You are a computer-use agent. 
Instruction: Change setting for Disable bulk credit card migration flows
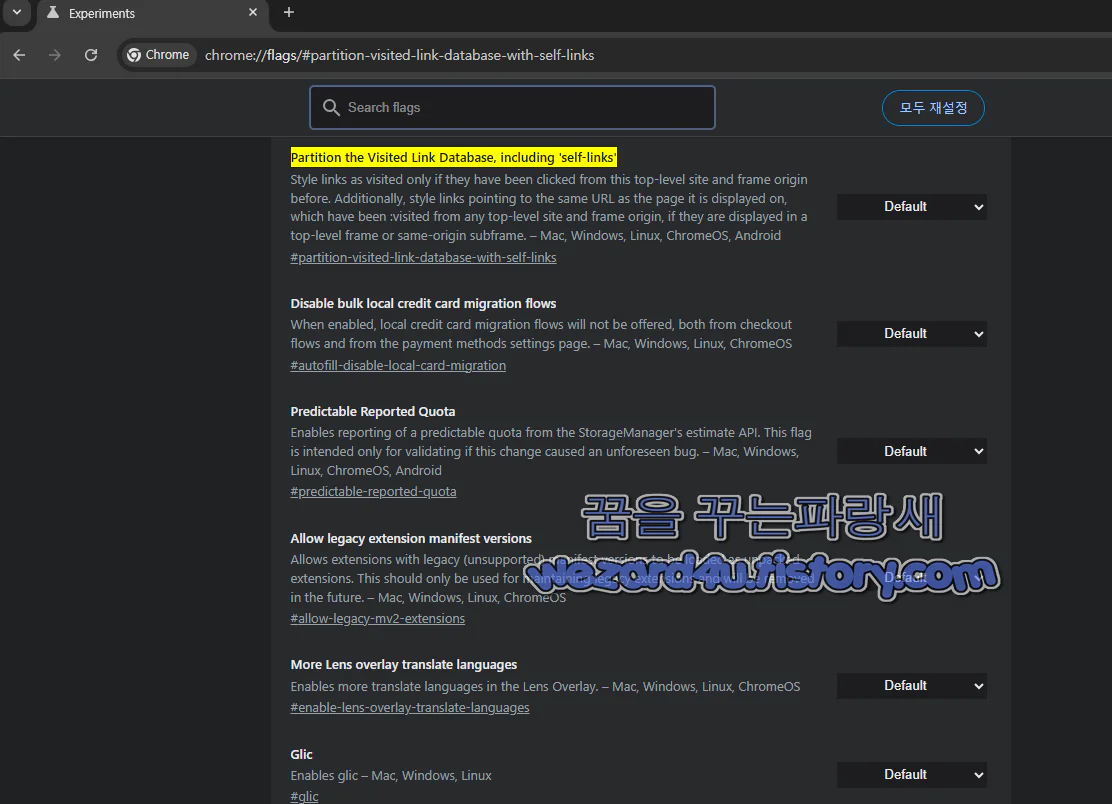click(x=911, y=333)
